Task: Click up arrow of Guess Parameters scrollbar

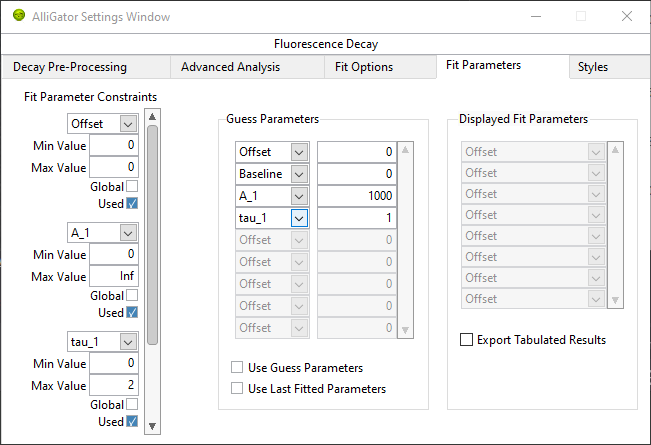Action: [x=405, y=150]
